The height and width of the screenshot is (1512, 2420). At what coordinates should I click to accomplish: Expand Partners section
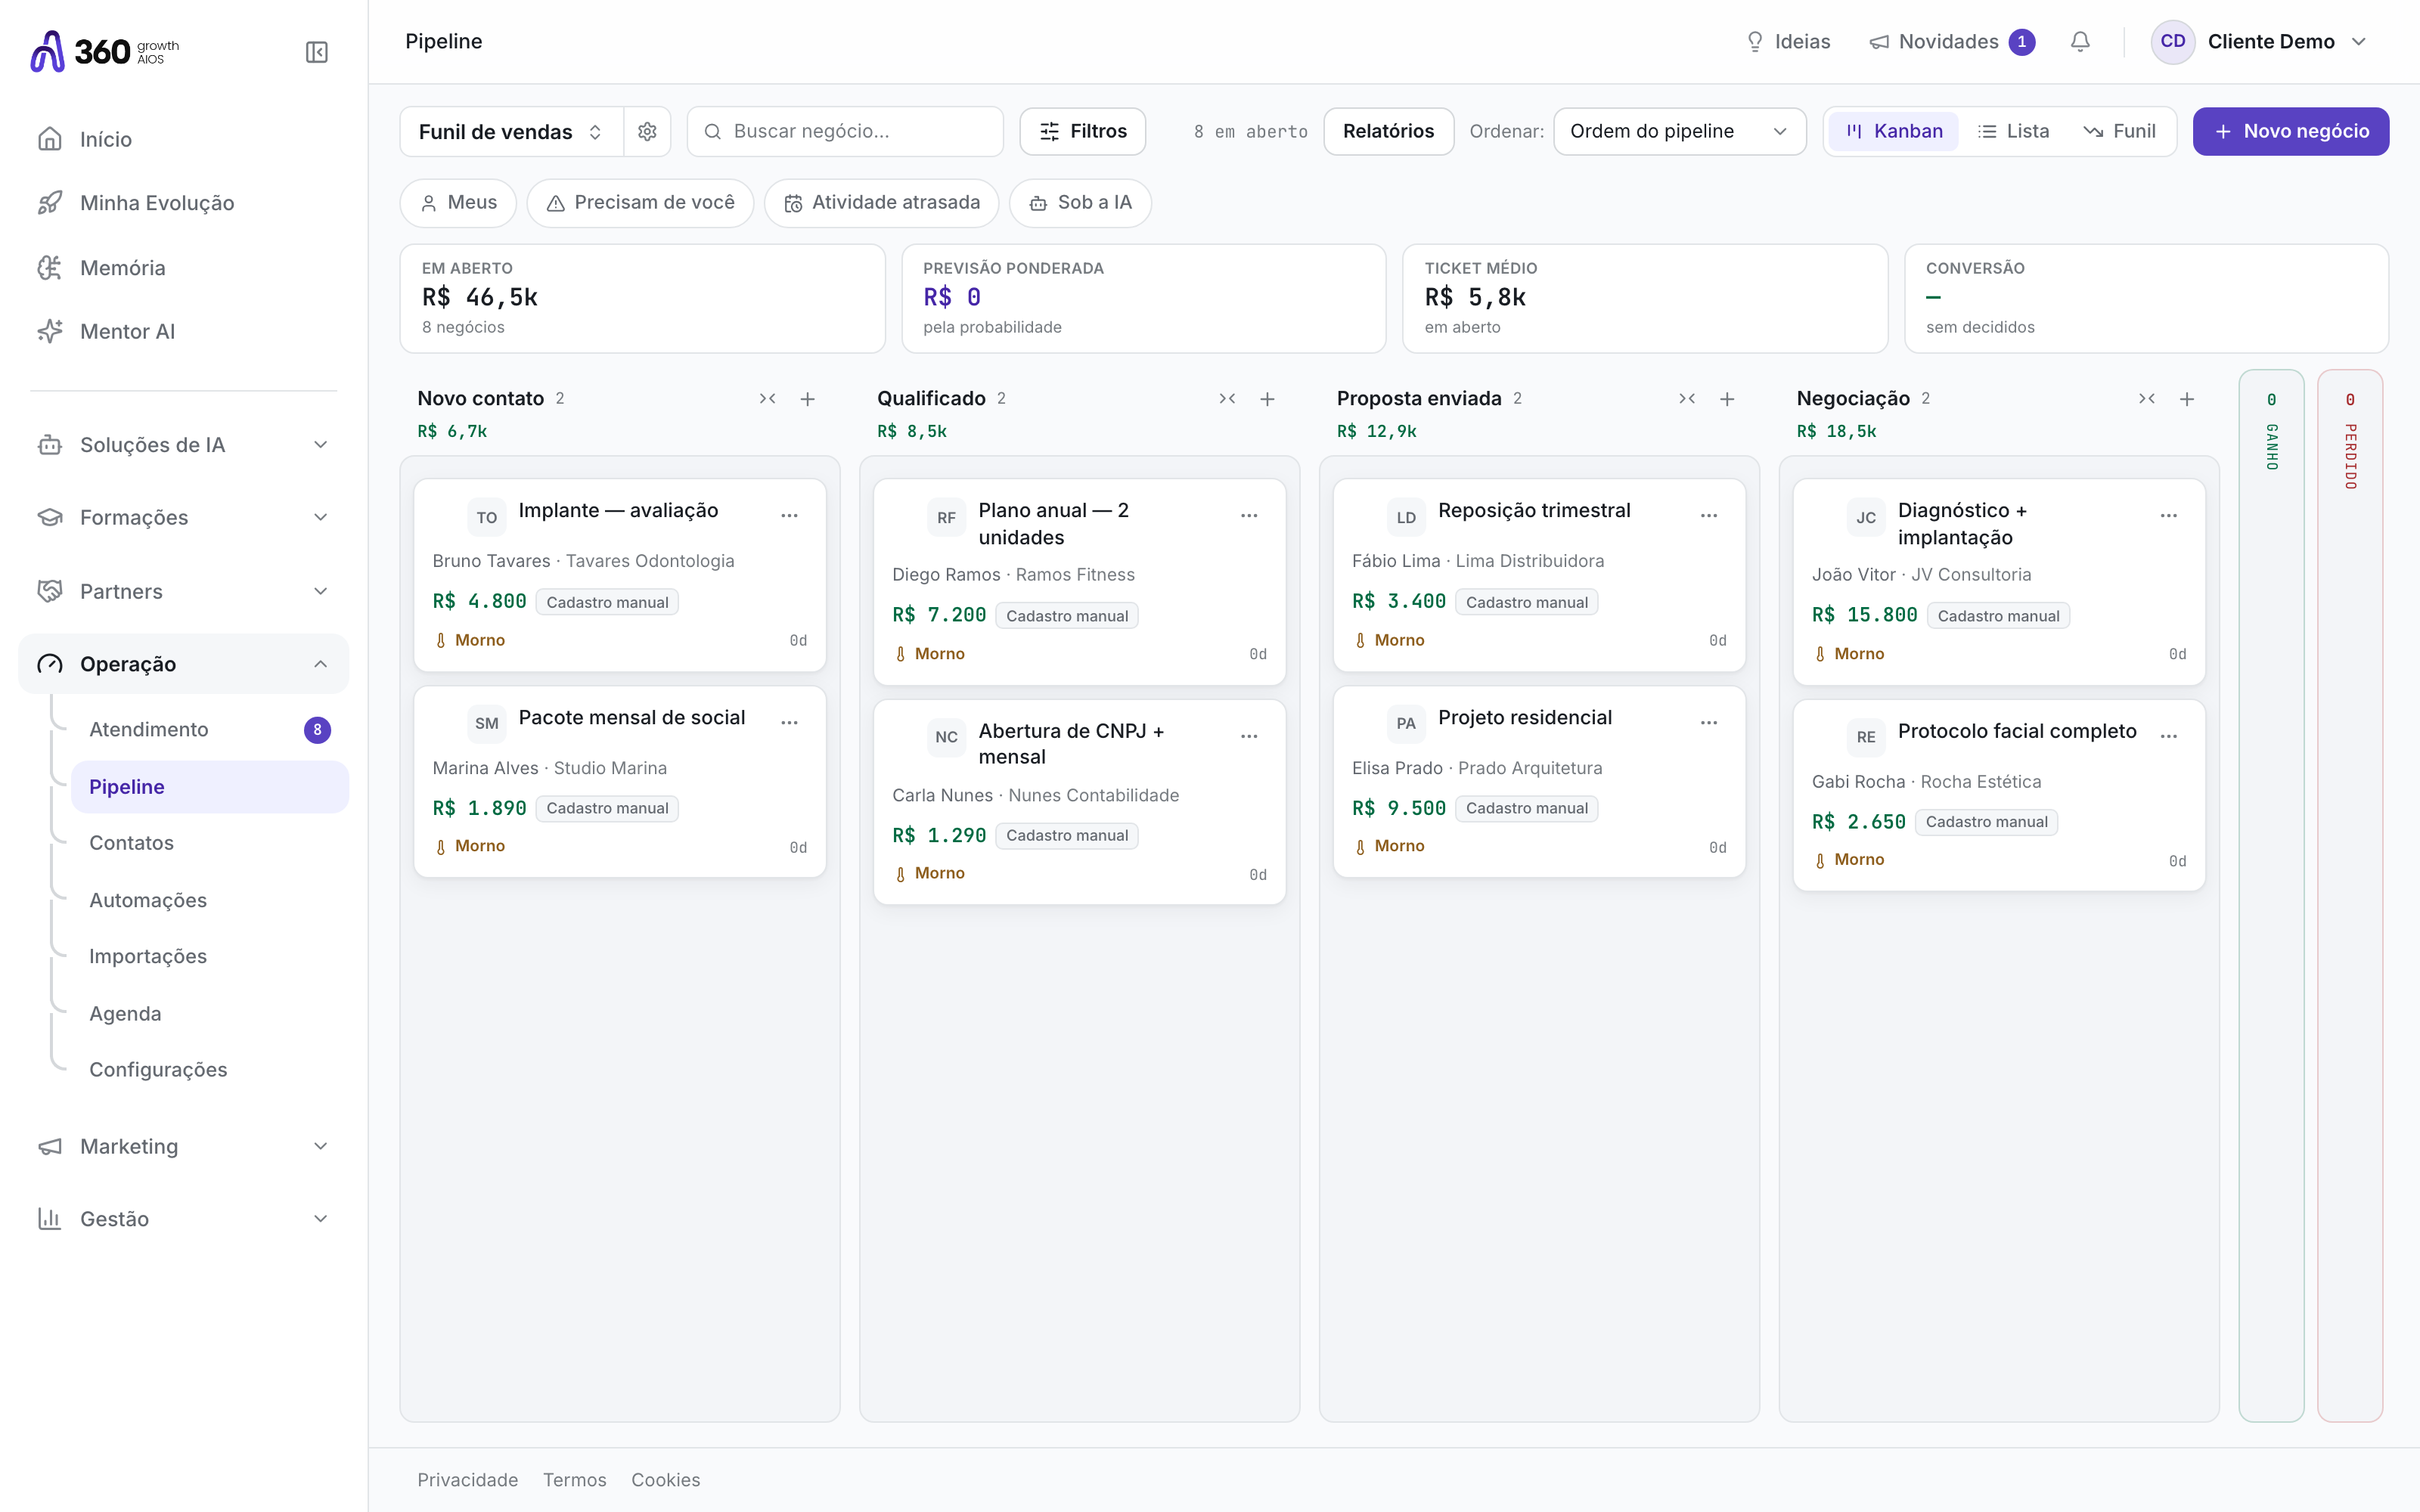point(184,591)
